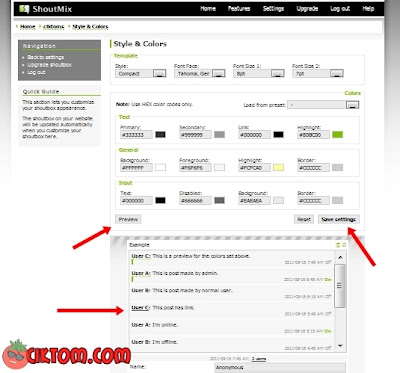Open the Home menu item
The width and height of the screenshot is (400, 373).
pyautogui.click(x=208, y=9)
